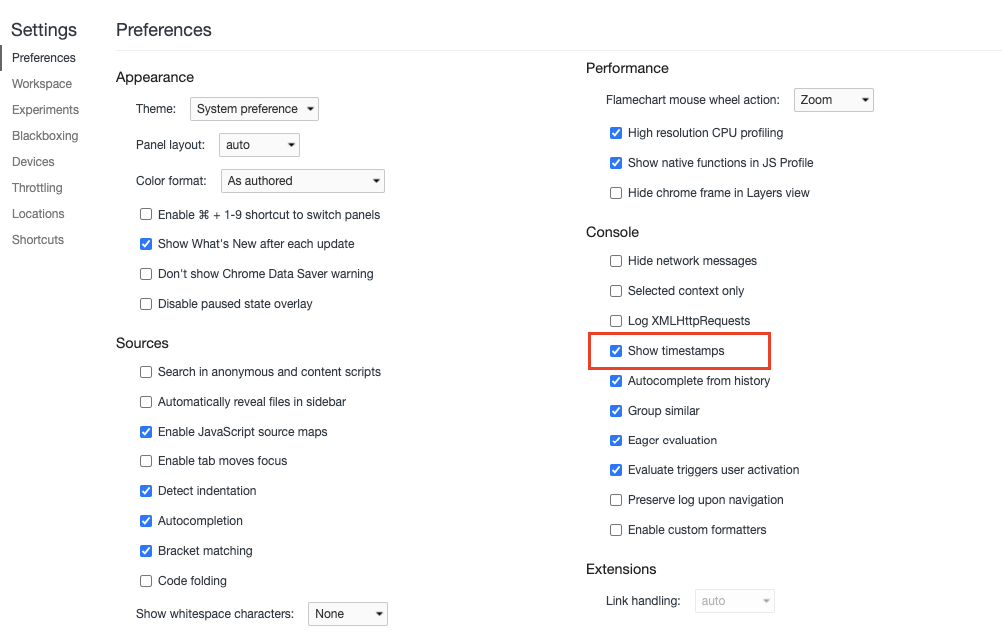1002x636 pixels.
Task: Disable Bracket matching checkbox
Action: point(147,551)
